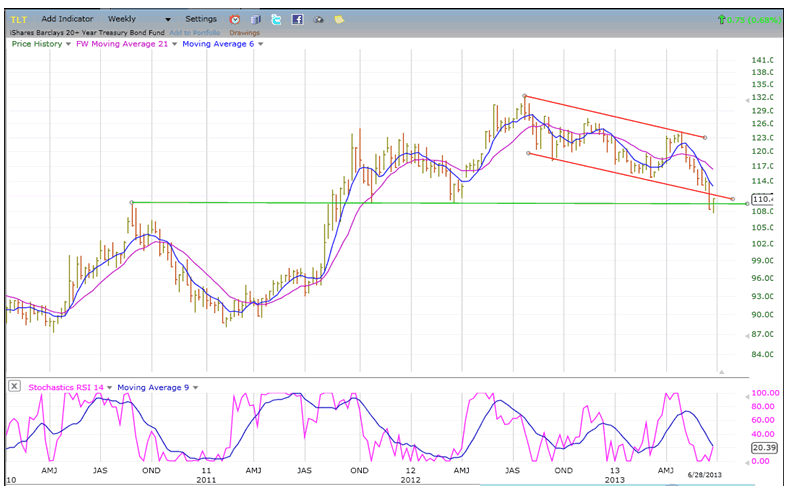Click the 110.4 current price label
The image size is (786, 495).
(762, 200)
